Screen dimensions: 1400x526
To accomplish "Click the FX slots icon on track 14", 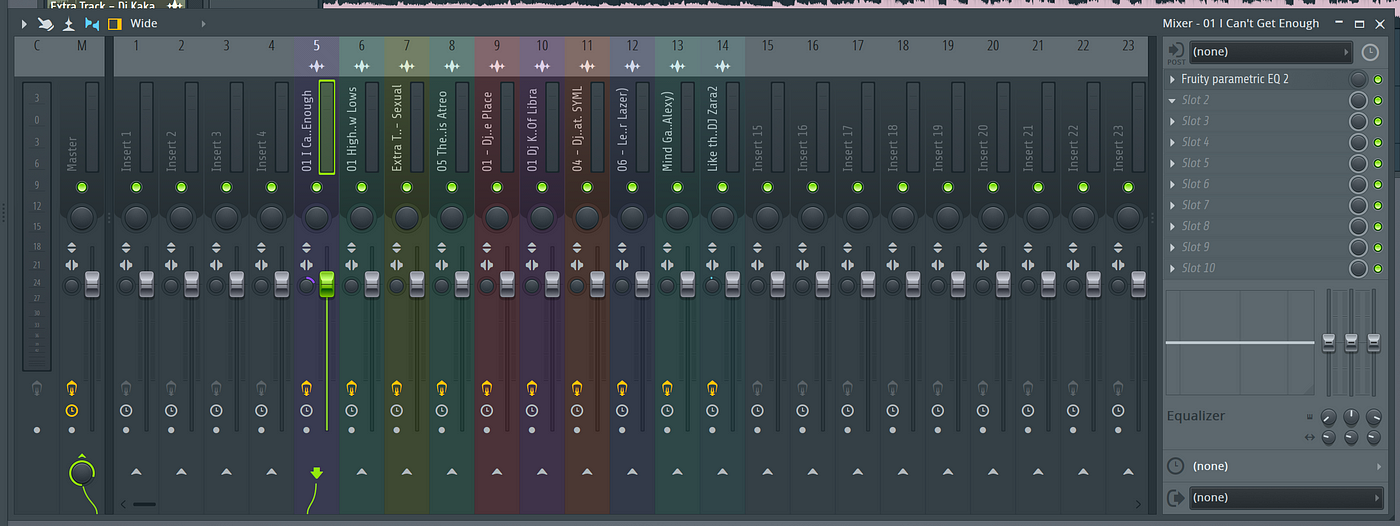I will tap(713, 387).
